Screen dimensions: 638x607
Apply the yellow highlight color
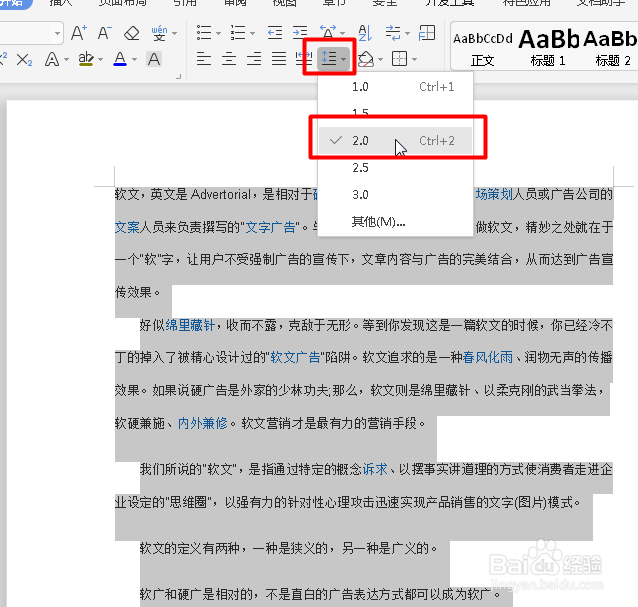coord(86,59)
